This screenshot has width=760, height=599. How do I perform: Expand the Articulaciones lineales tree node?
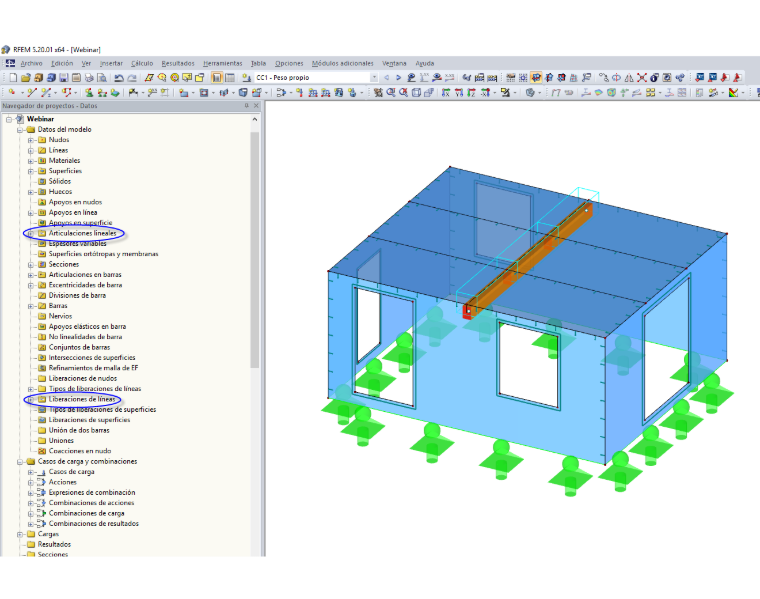tap(31, 234)
